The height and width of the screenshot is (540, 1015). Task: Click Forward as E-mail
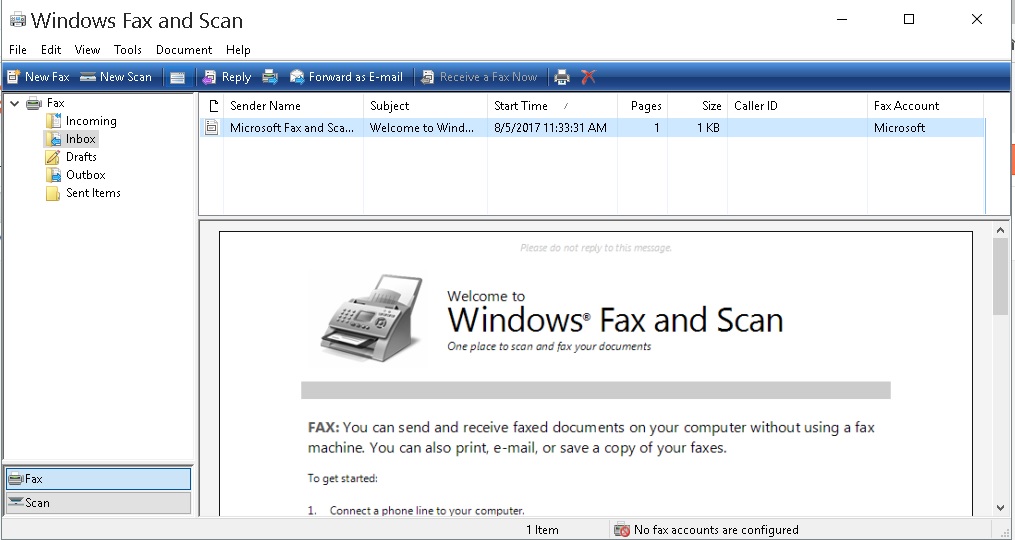click(346, 76)
